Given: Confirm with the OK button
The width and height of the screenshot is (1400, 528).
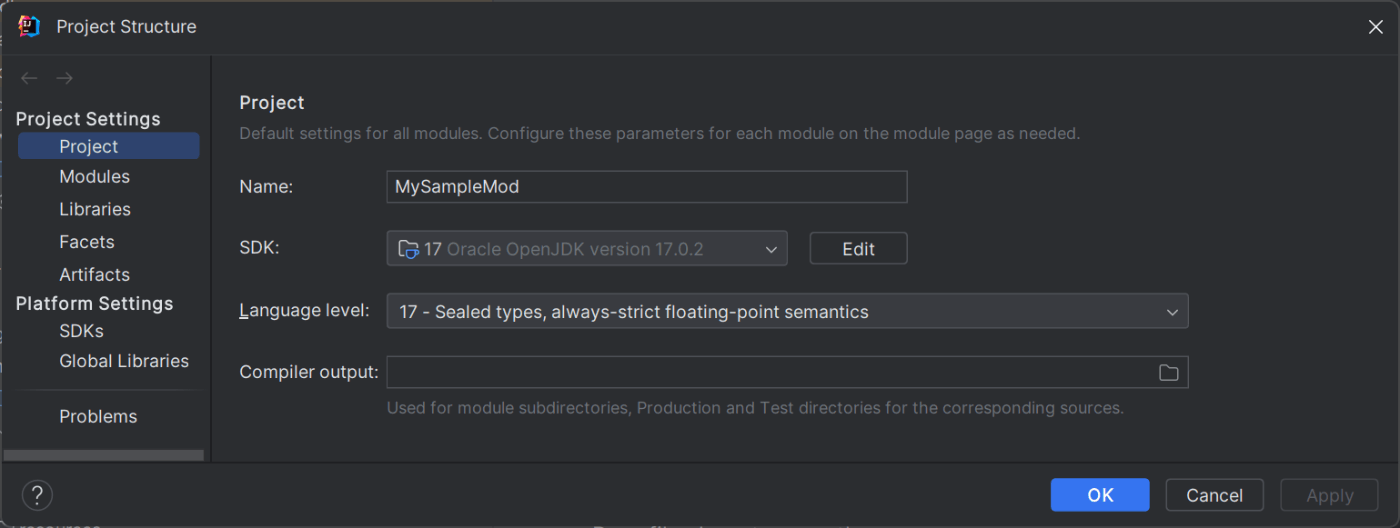Looking at the screenshot, I should click(x=1100, y=495).
